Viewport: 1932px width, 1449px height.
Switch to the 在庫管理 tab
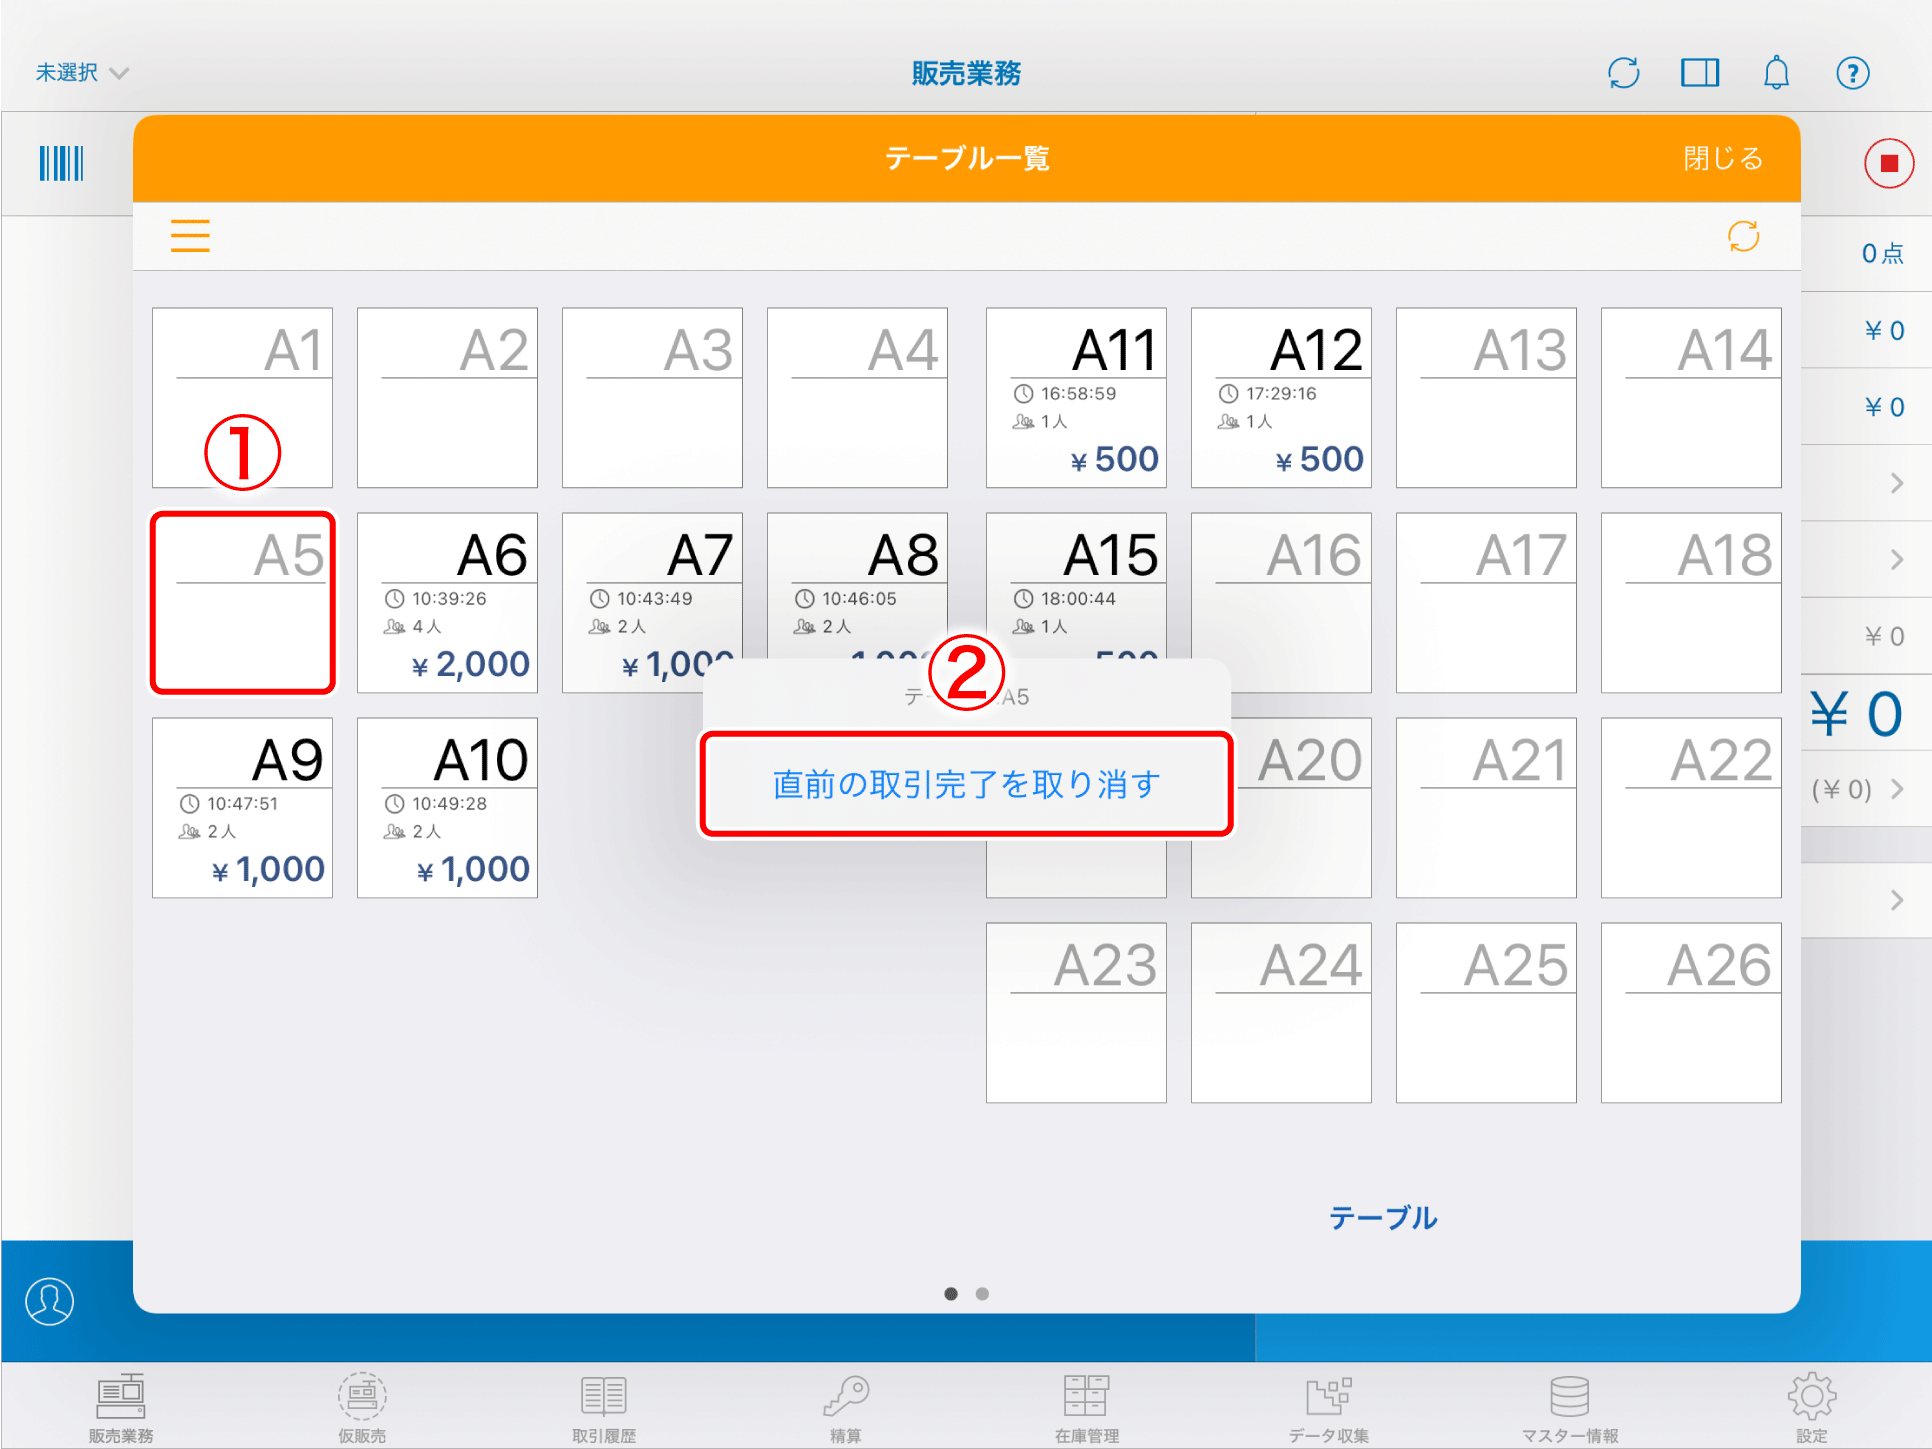pyautogui.click(x=1087, y=1407)
